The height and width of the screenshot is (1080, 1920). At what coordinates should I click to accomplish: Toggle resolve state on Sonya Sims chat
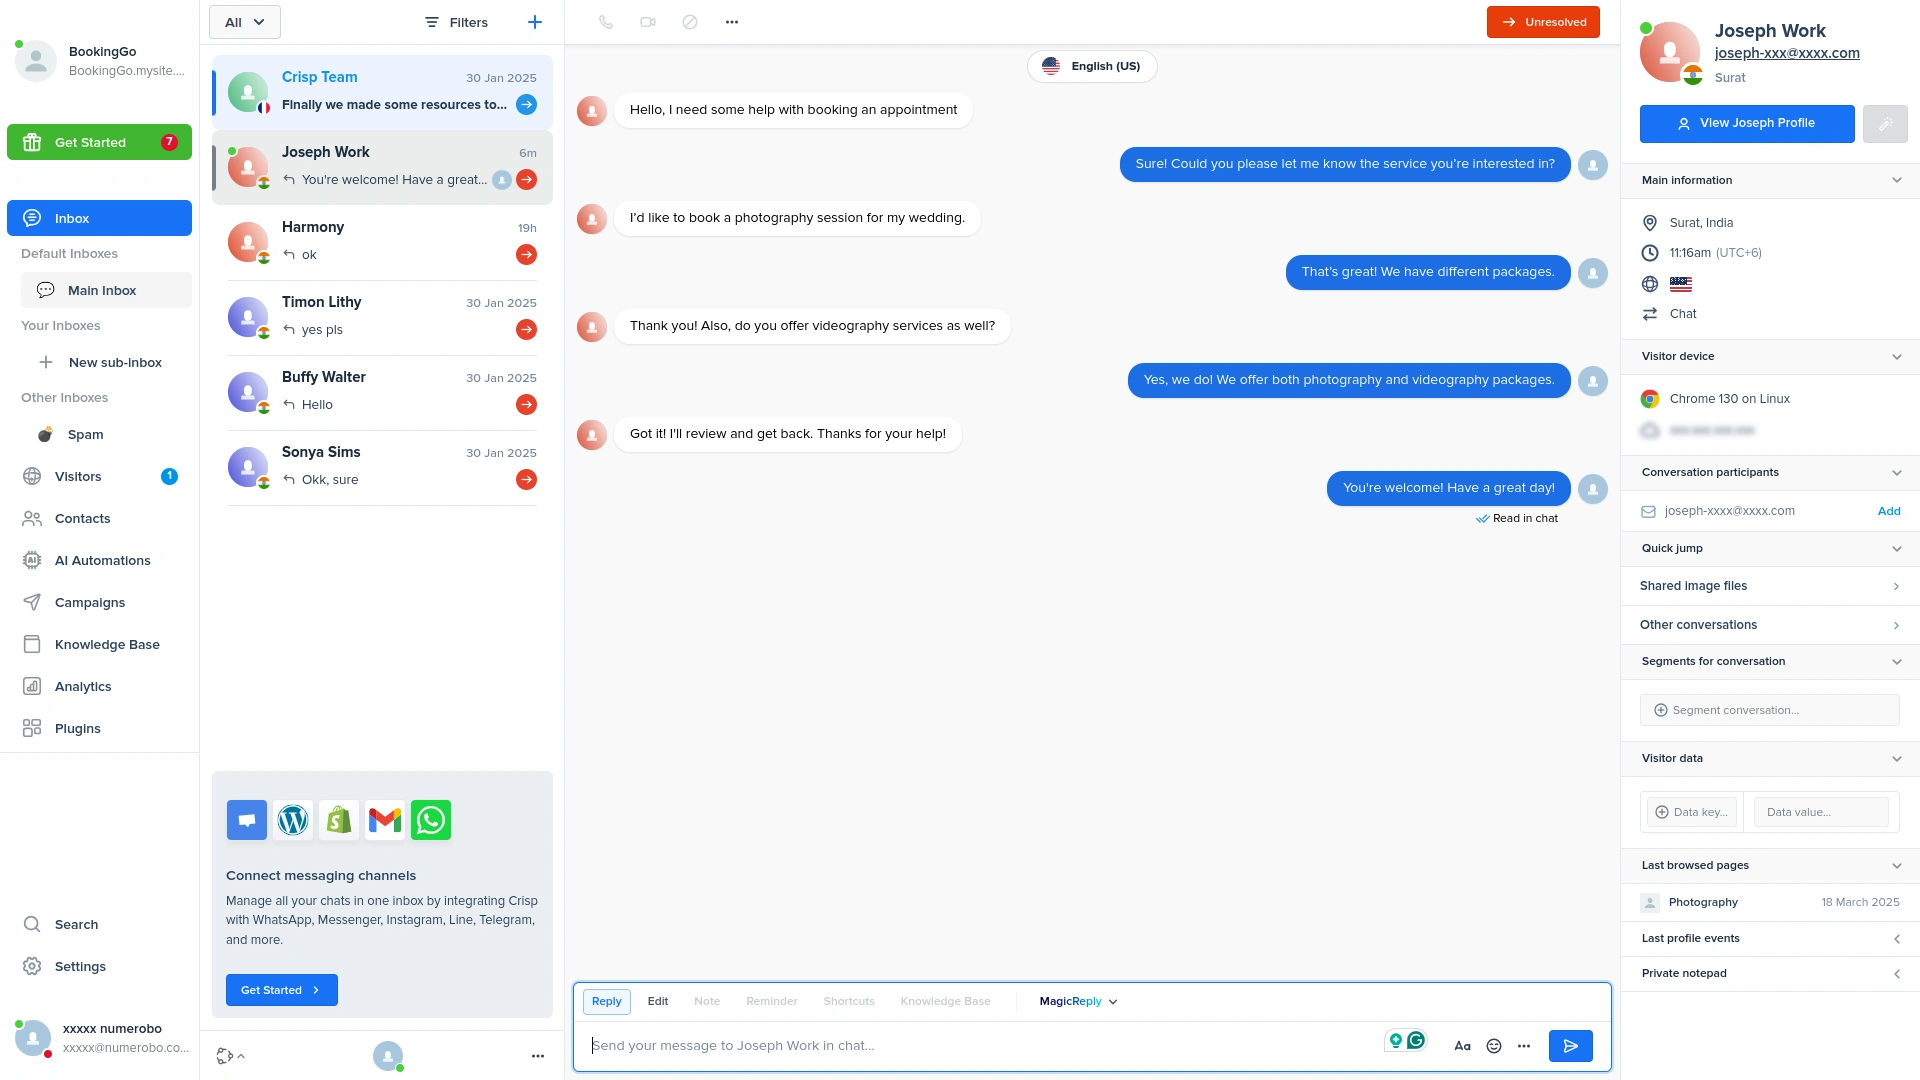point(526,480)
